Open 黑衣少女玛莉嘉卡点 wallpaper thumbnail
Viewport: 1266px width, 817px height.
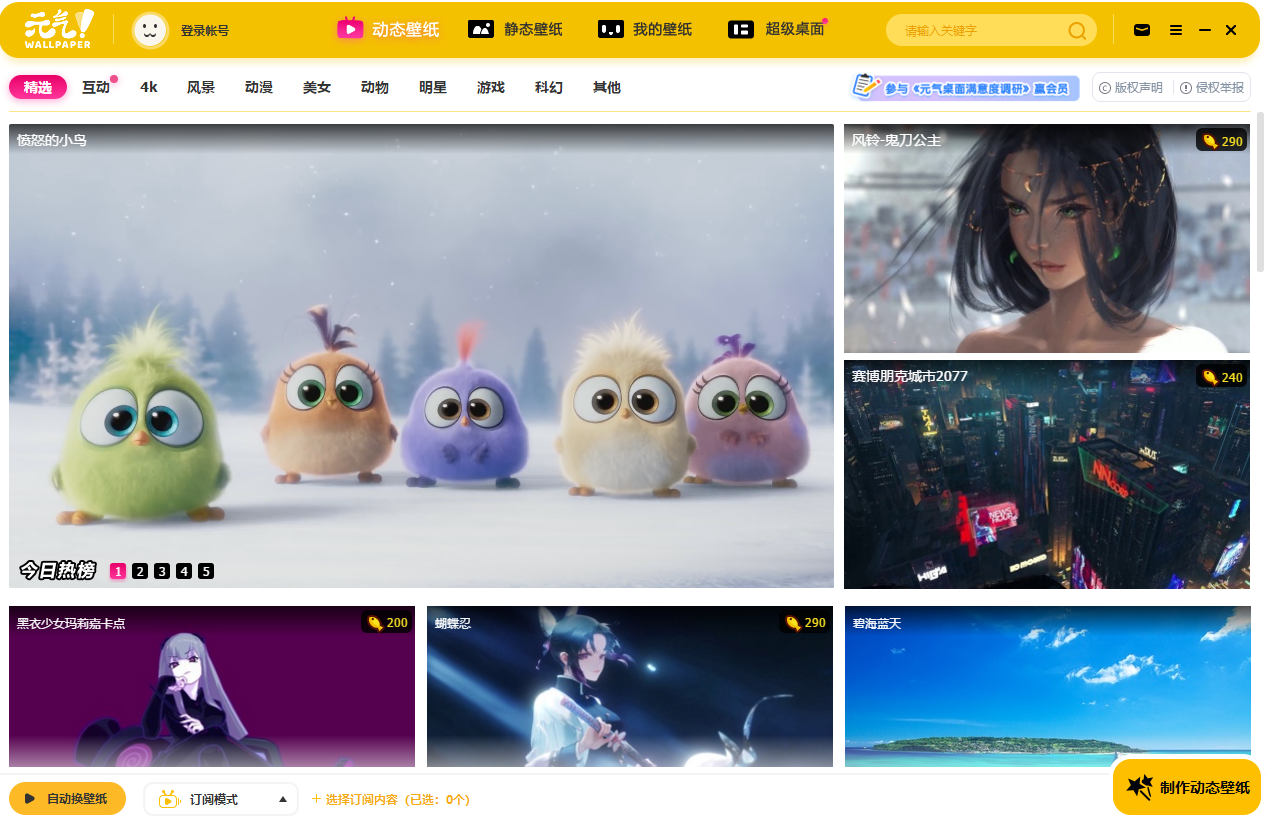[212, 686]
